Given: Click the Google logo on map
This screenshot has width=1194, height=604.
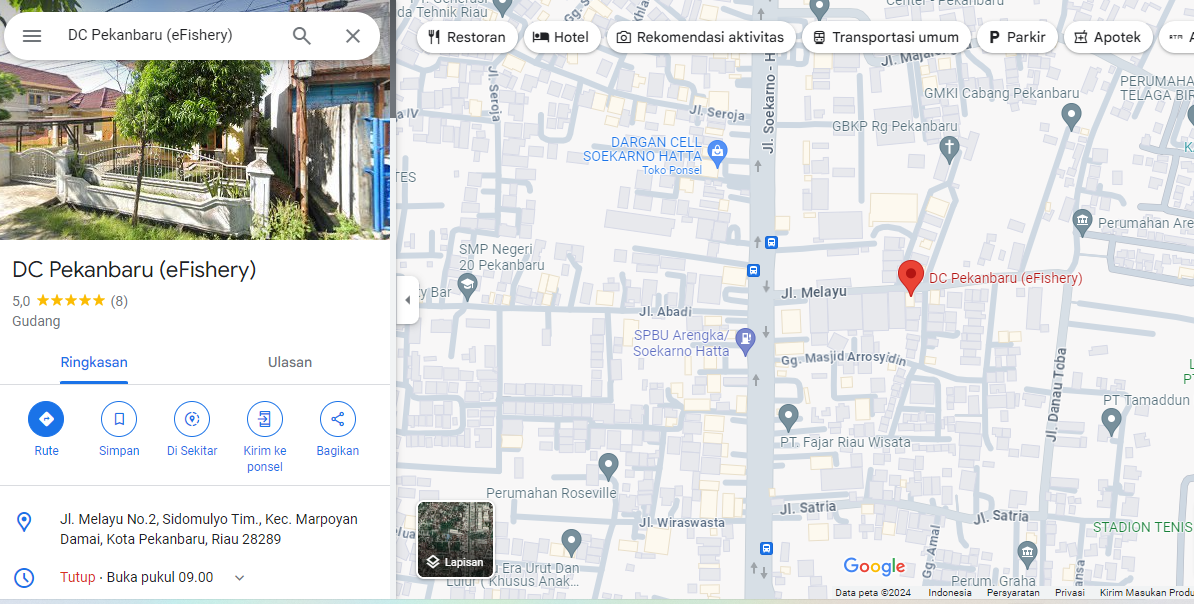Looking at the screenshot, I should pos(874,567).
